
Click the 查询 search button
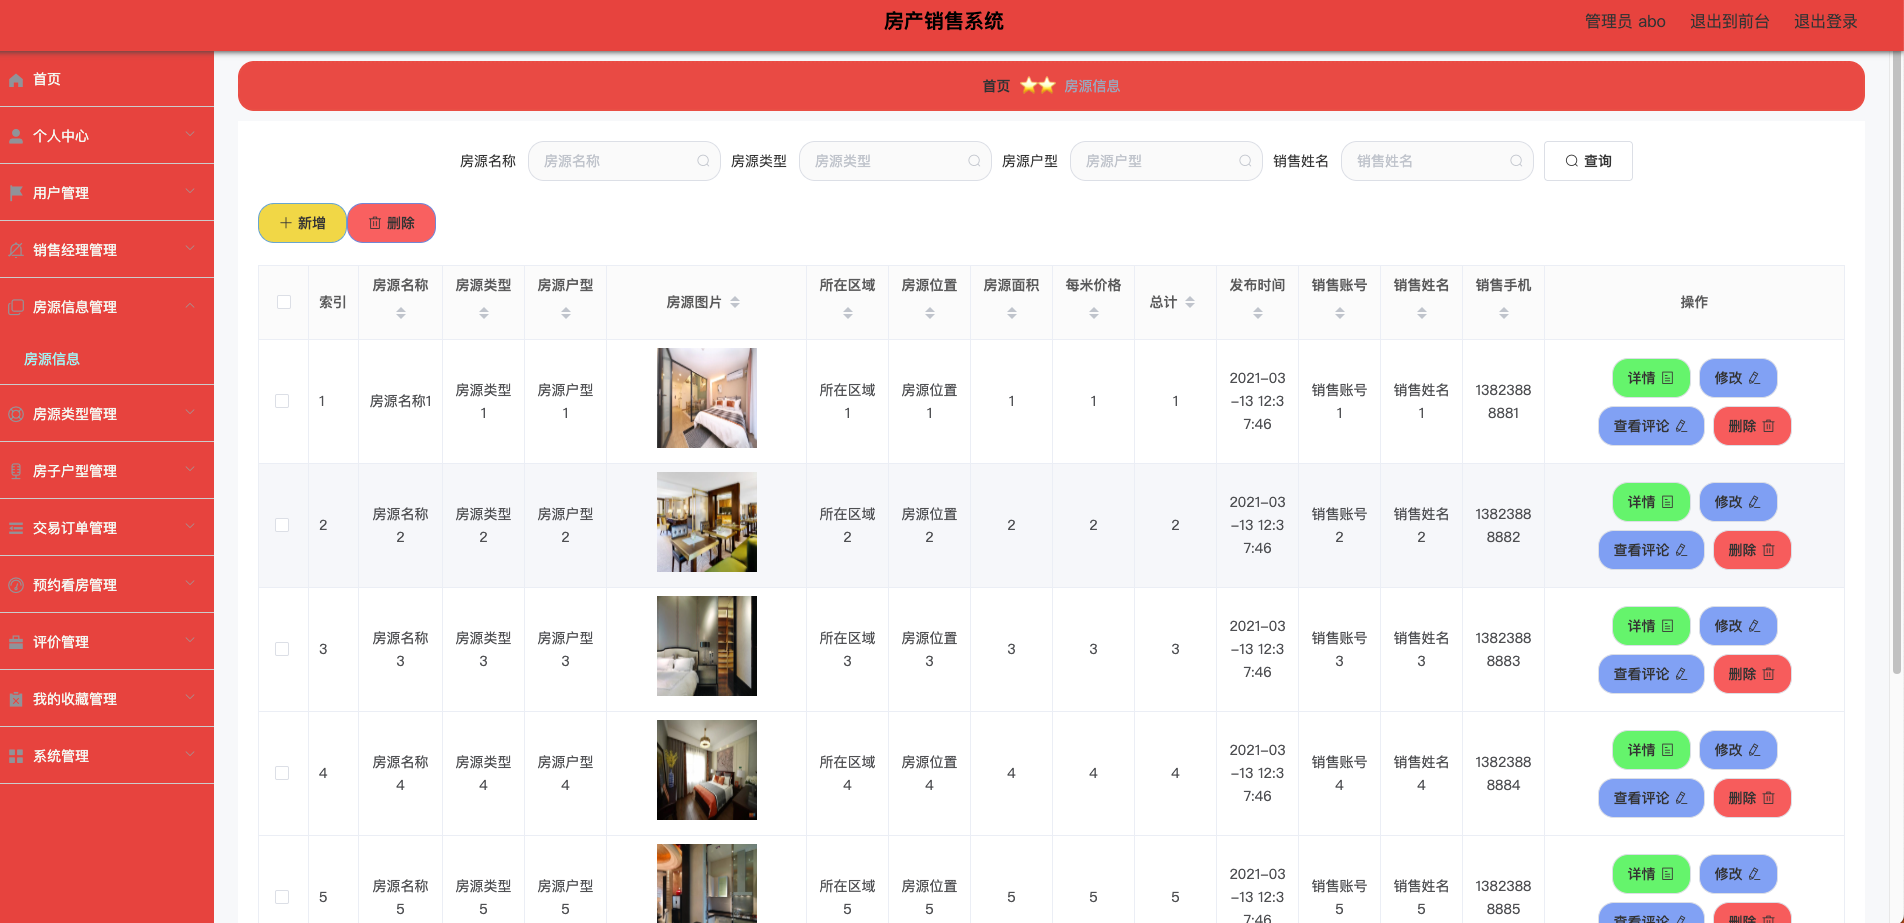(x=1588, y=161)
